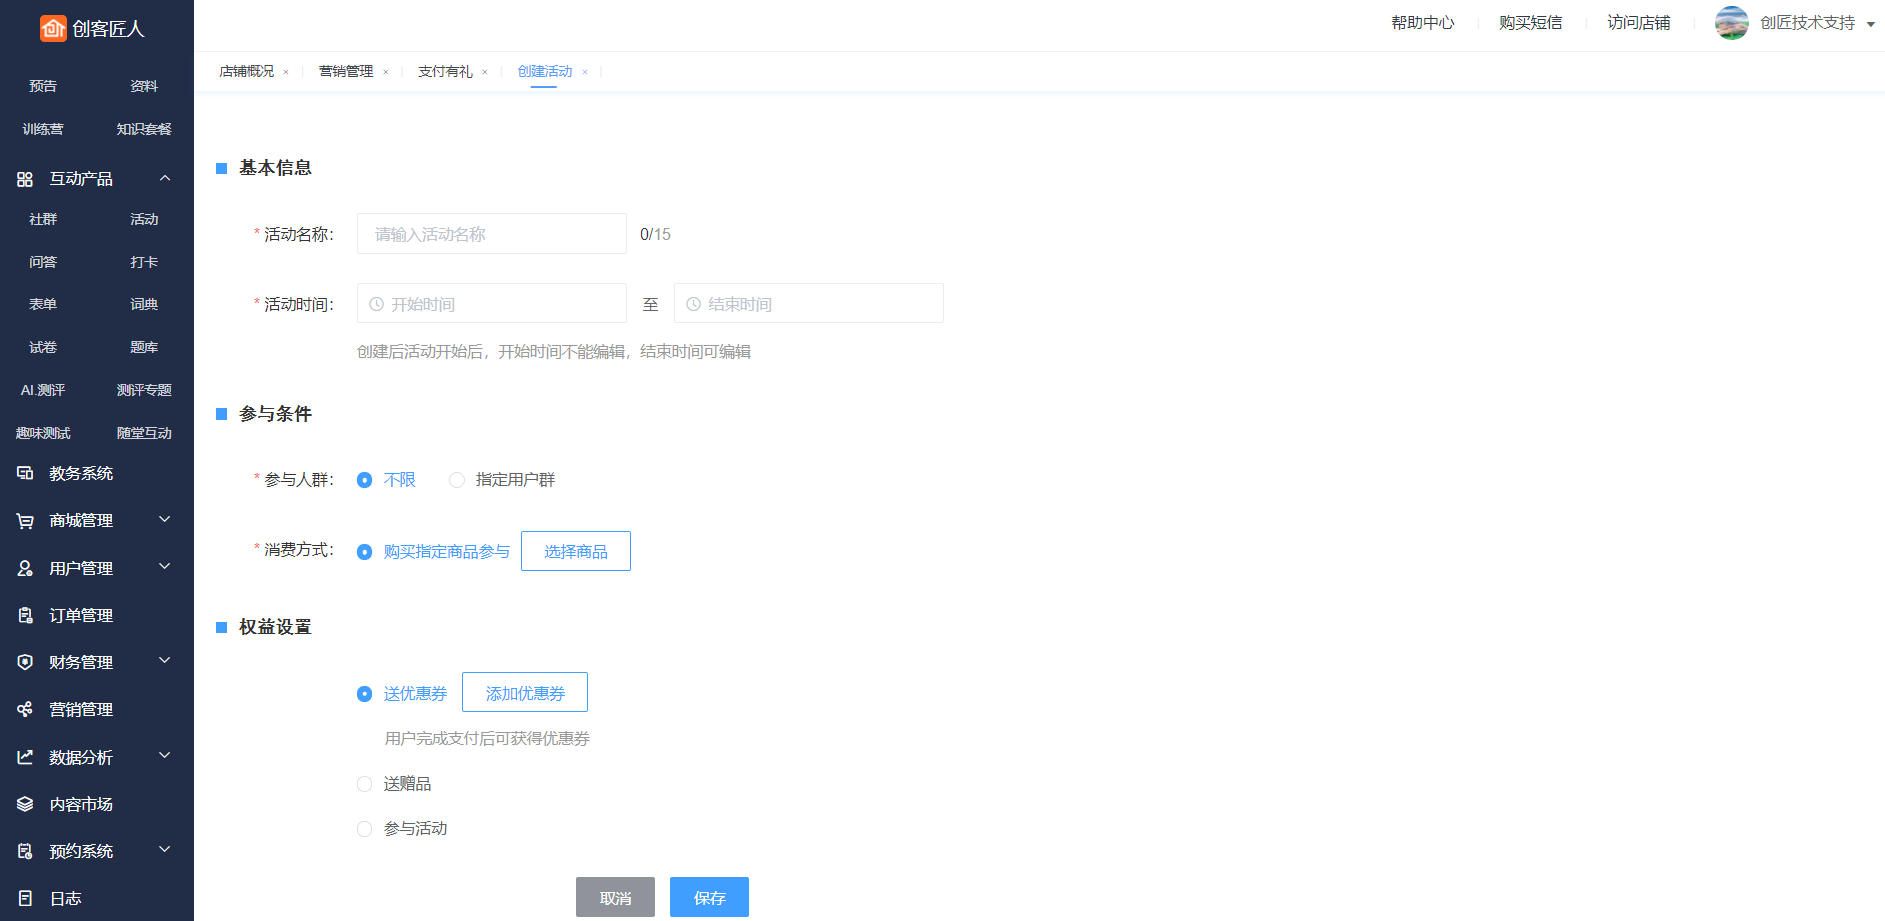Click the 用户管理 person icon
The image size is (1885, 921).
[25, 568]
